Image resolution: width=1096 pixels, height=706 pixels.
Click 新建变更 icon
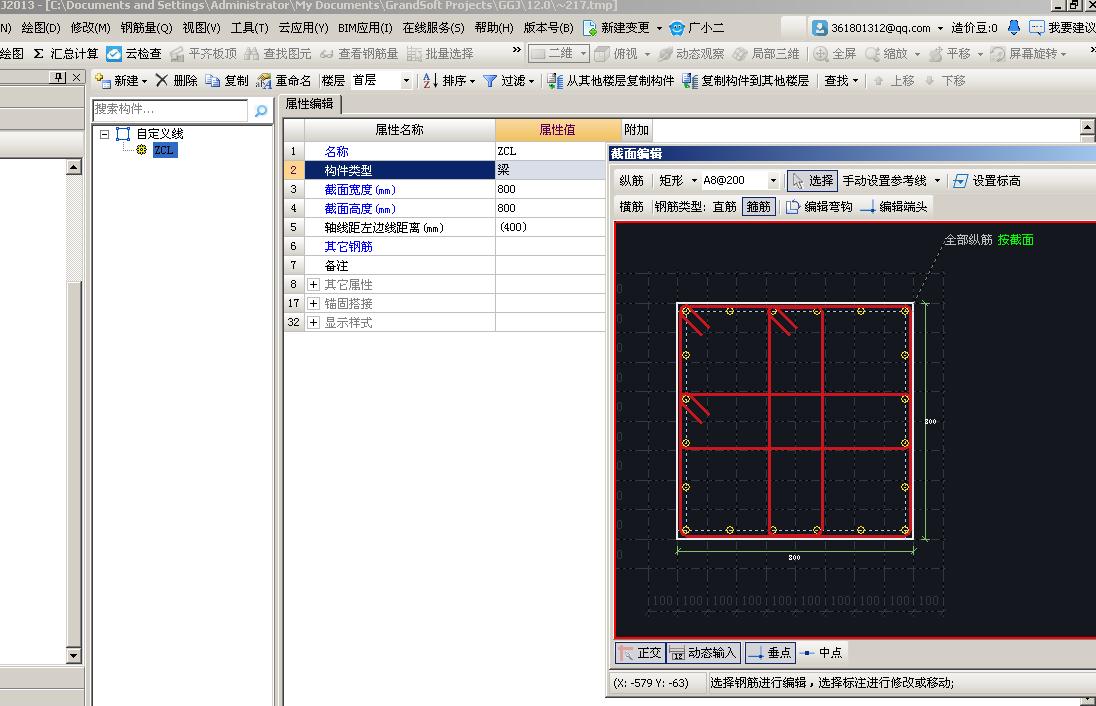coord(590,28)
